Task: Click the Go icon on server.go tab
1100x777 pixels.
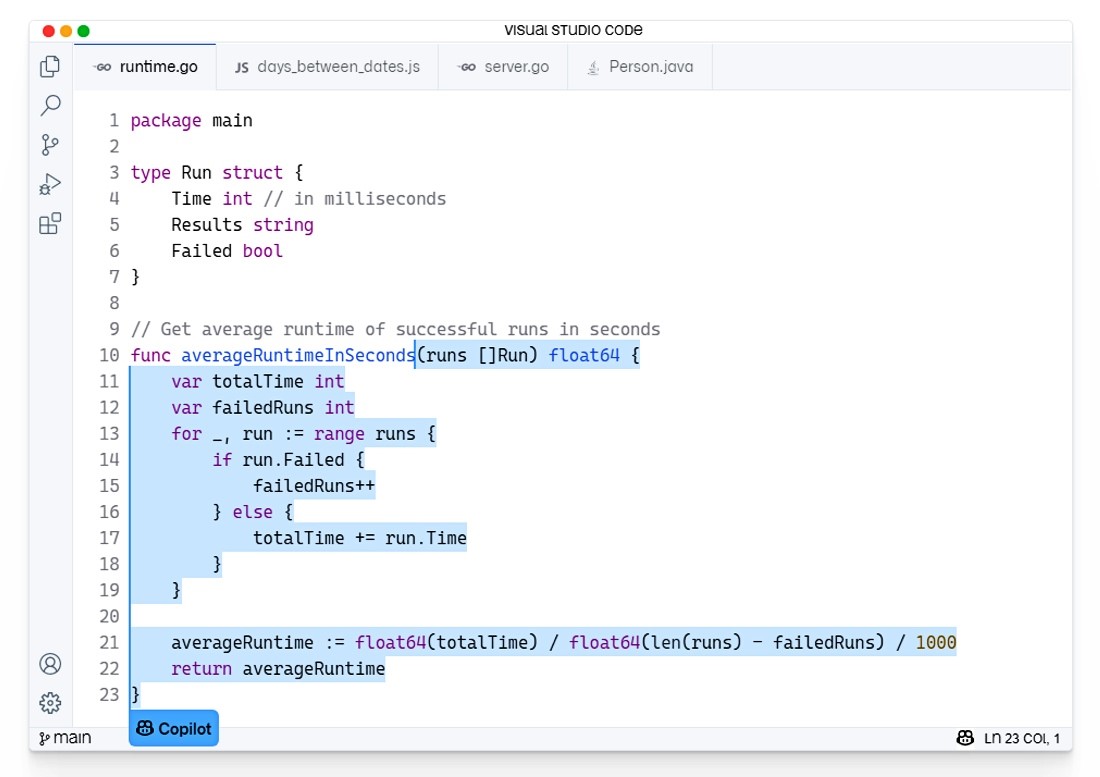Action: point(467,67)
